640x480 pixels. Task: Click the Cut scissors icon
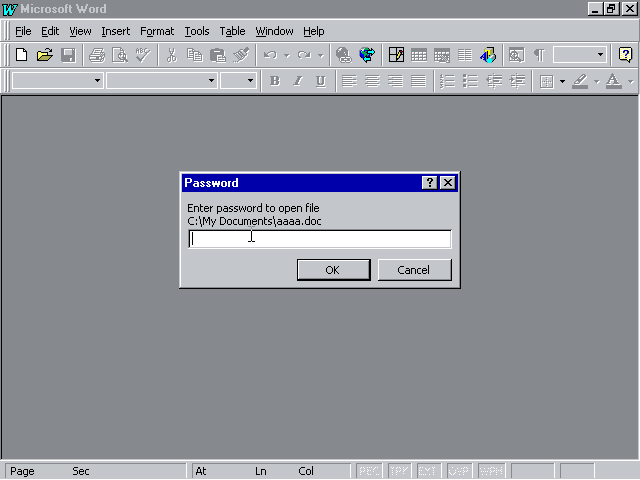172,55
